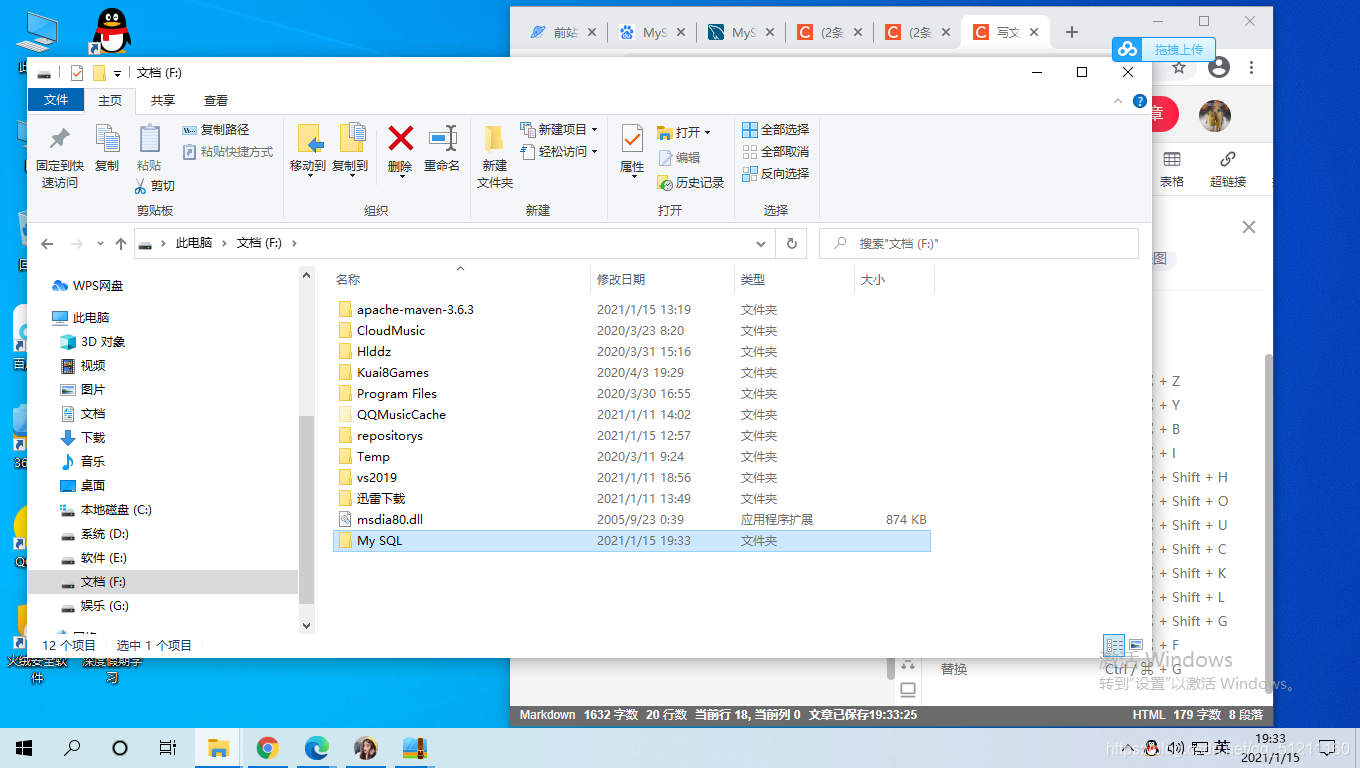Viewport: 1360px width, 768px height.
Task: Click the Back navigation arrow
Action: coord(46,243)
